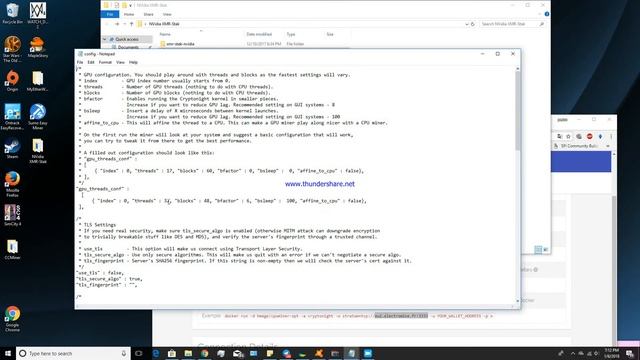Image resolution: width=640 pixels, height=360 pixels.
Task: Open the Explorer help icon
Action: click(547, 14)
